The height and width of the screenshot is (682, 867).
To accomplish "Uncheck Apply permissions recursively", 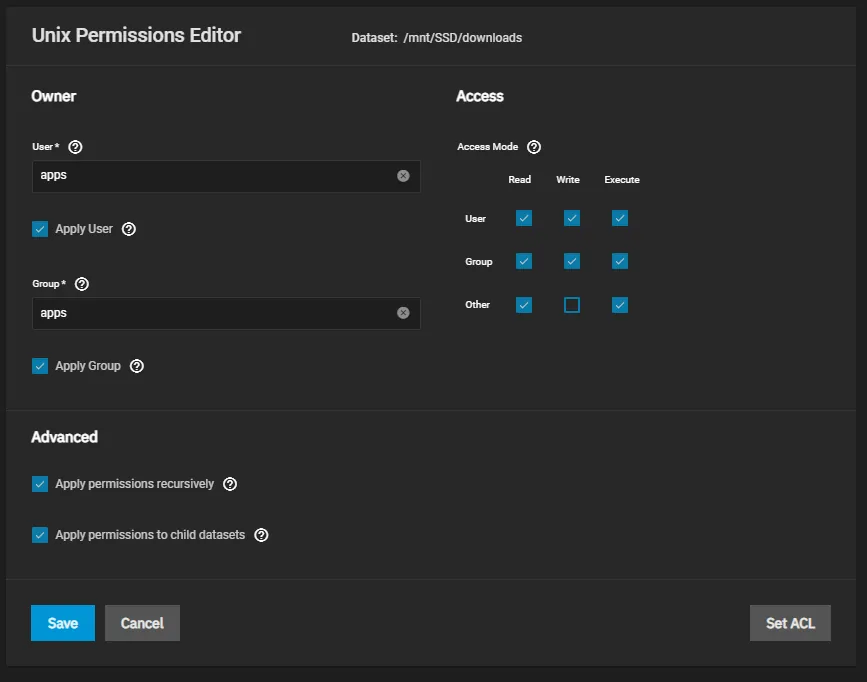I will (40, 484).
